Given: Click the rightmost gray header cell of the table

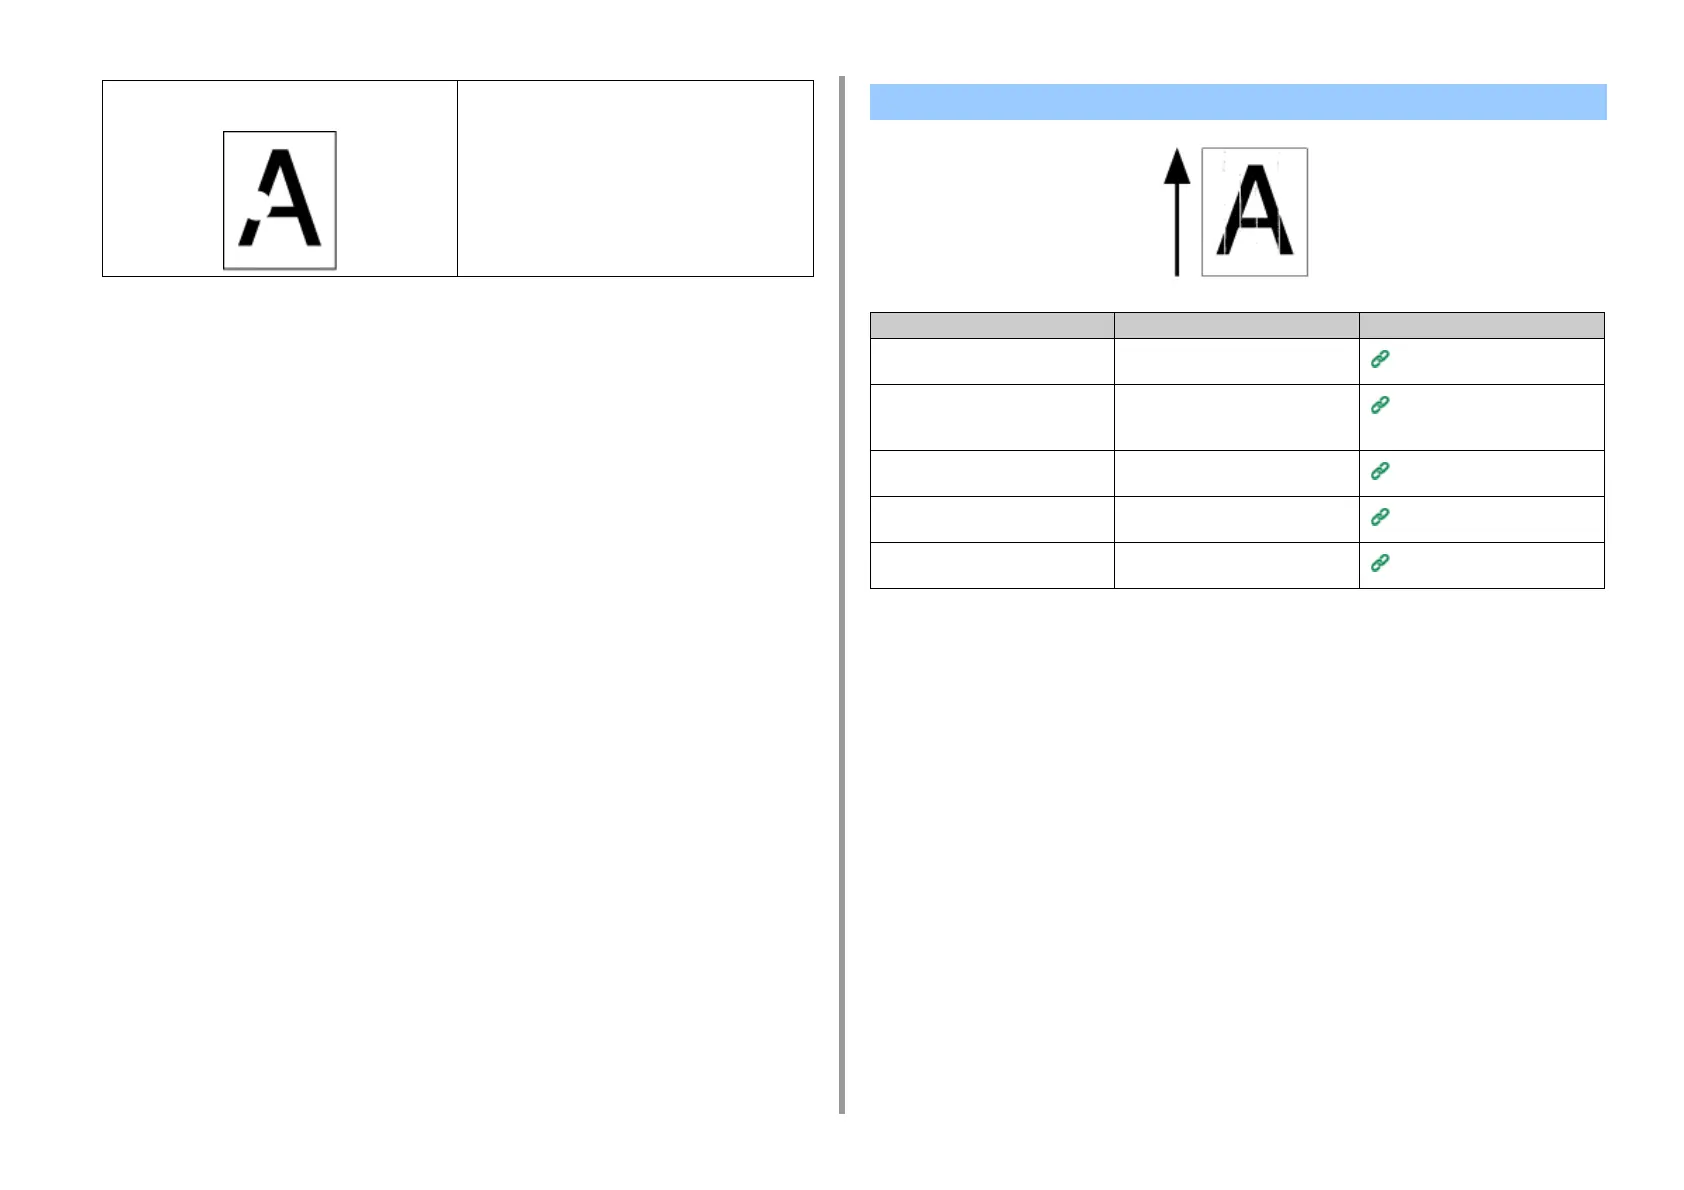Looking at the screenshot, I should 1481,325.
